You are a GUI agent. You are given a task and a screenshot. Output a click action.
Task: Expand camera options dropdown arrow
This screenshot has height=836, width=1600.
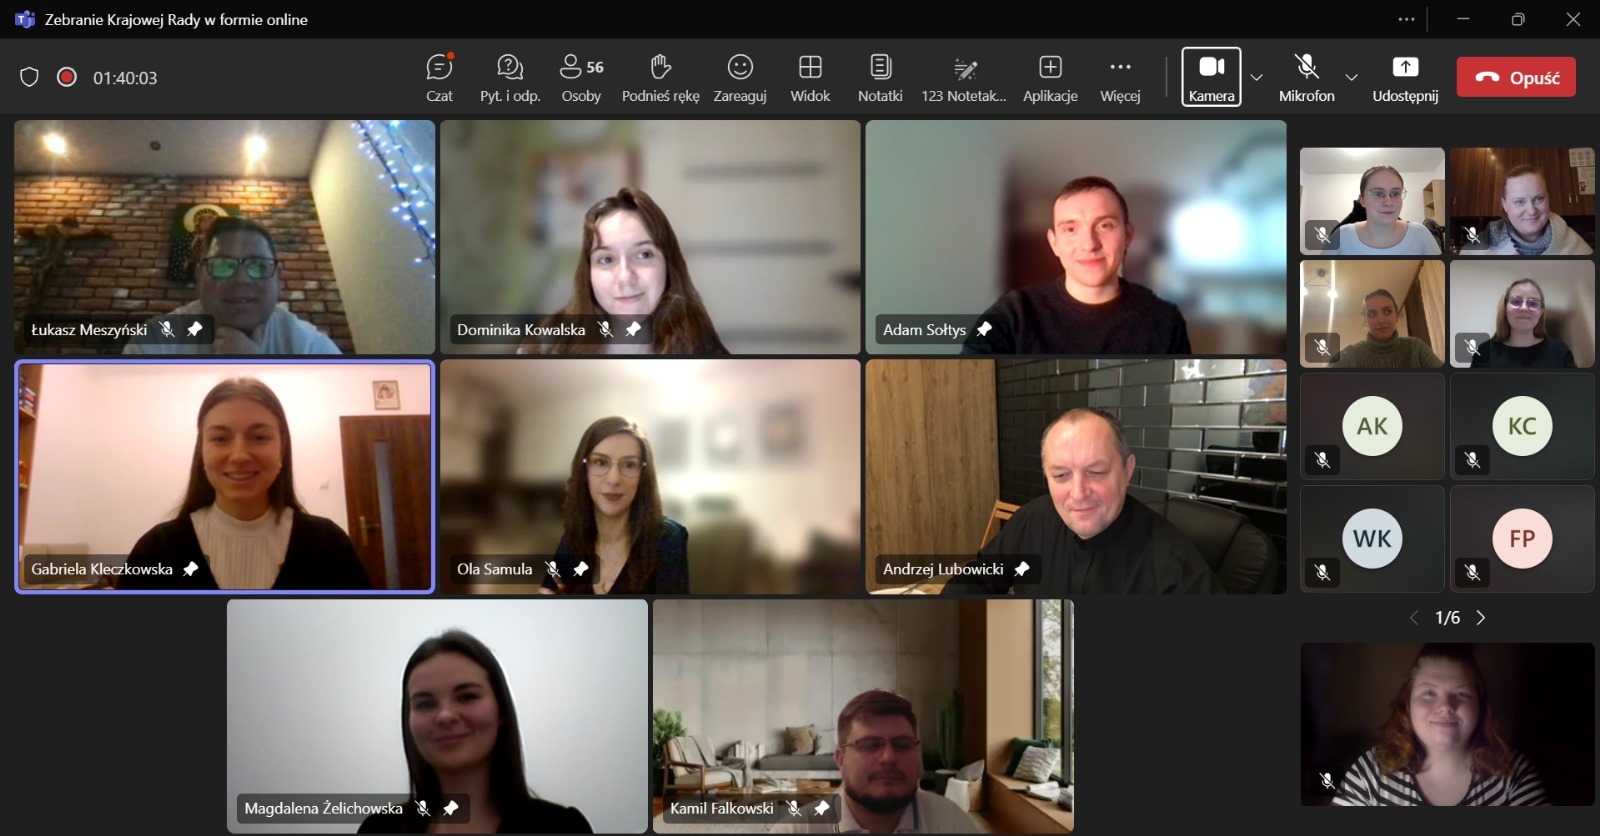coord(1257,77)
